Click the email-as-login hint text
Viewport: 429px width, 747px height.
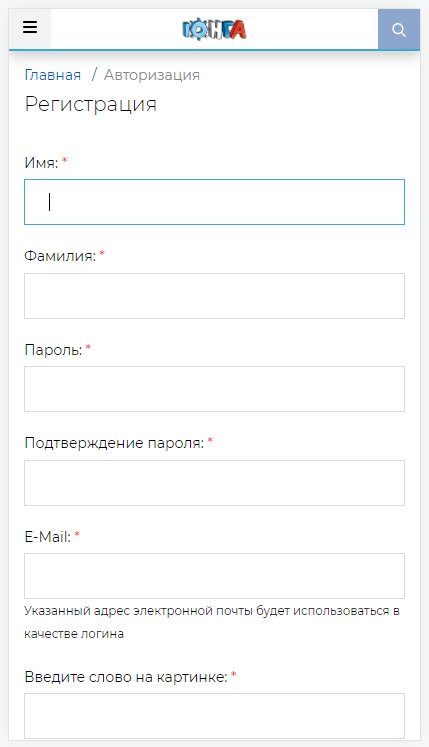[212, 622]
